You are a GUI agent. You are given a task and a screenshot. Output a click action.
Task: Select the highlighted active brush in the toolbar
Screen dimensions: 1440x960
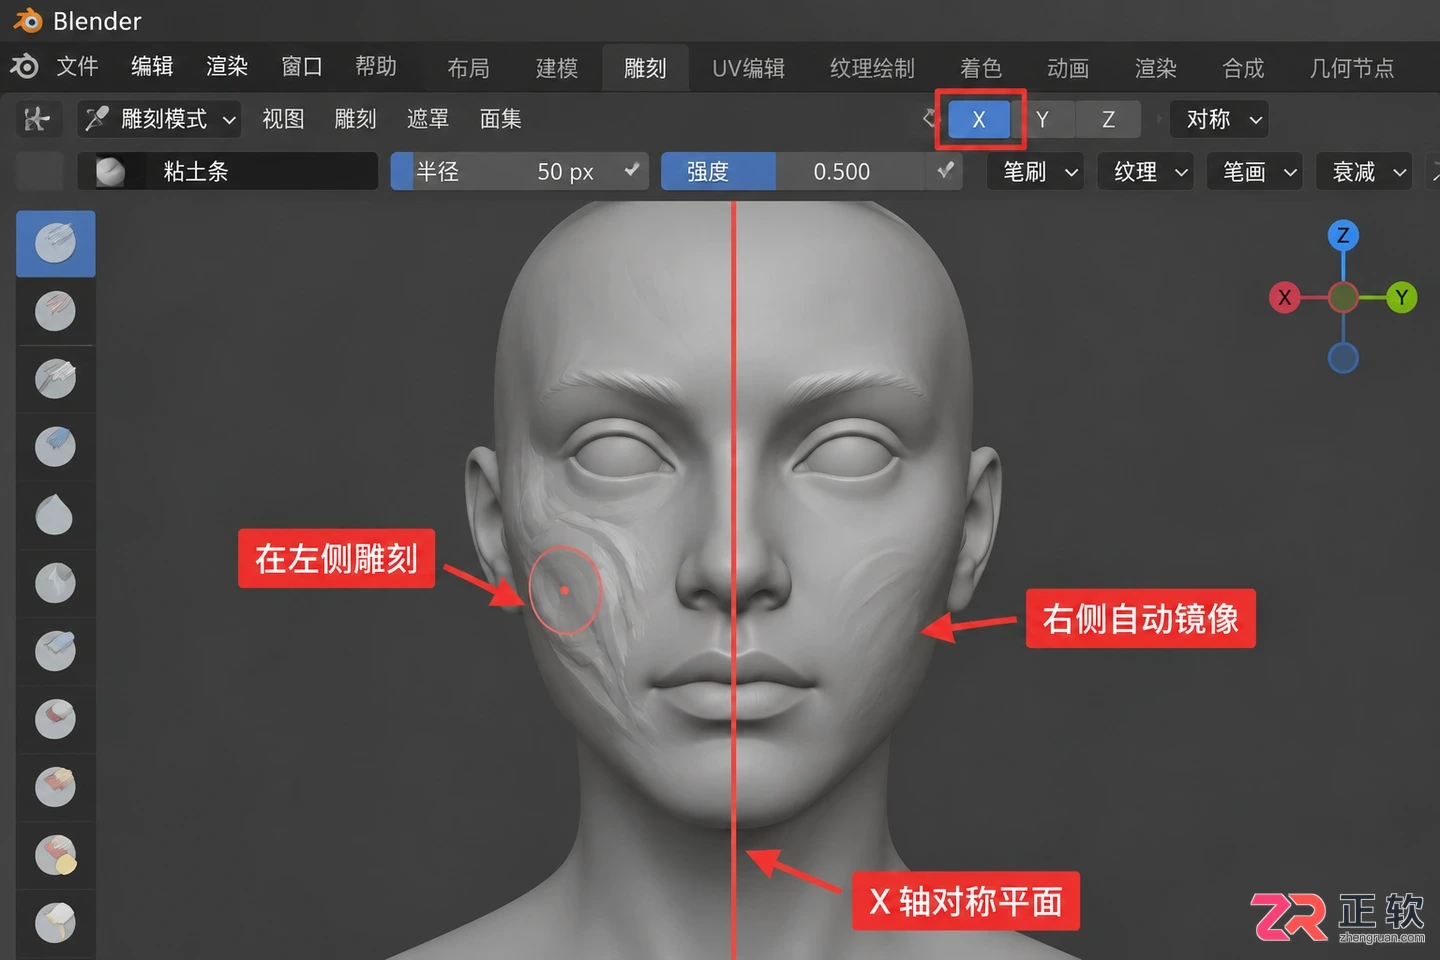click(56, 243)
